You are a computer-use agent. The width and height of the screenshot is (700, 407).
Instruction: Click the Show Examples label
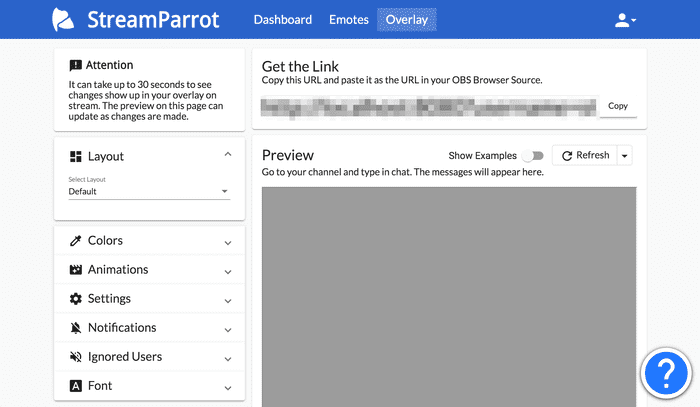[483, 156]
